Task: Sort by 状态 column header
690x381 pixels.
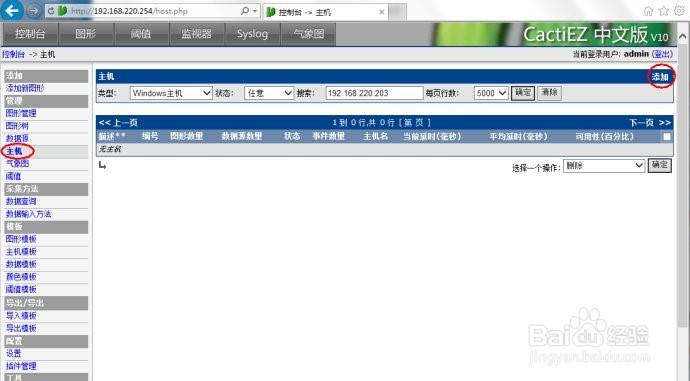Action: click(292, 136)
